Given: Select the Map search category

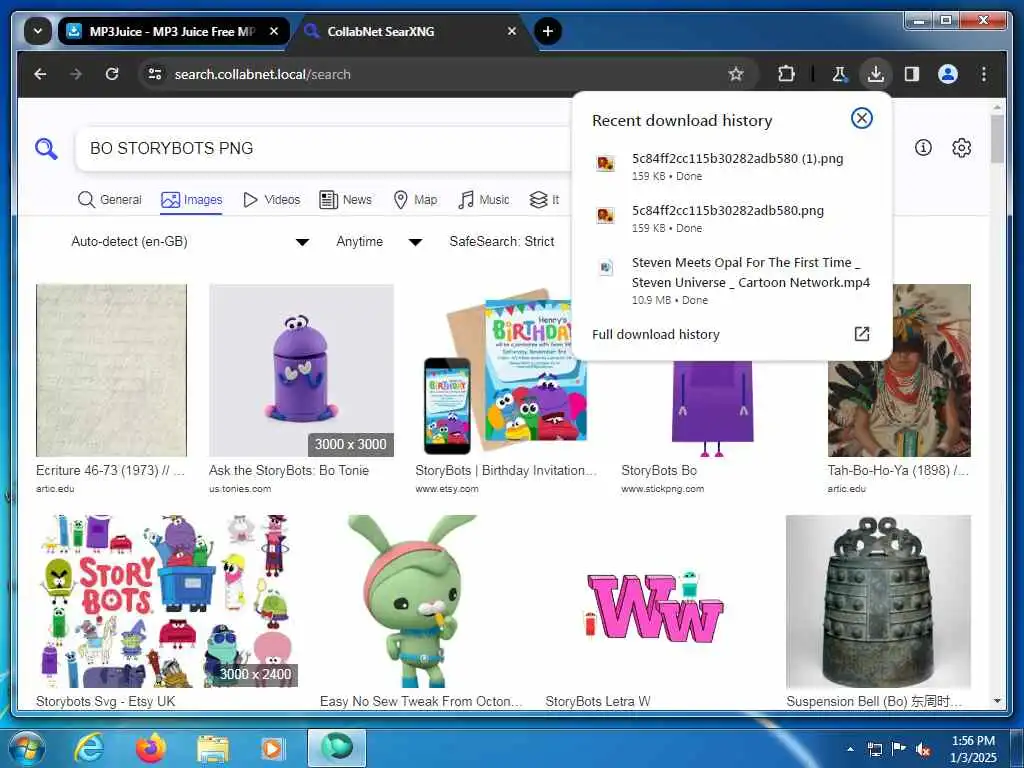Looking at the screenshot, I should pos(415,199).
